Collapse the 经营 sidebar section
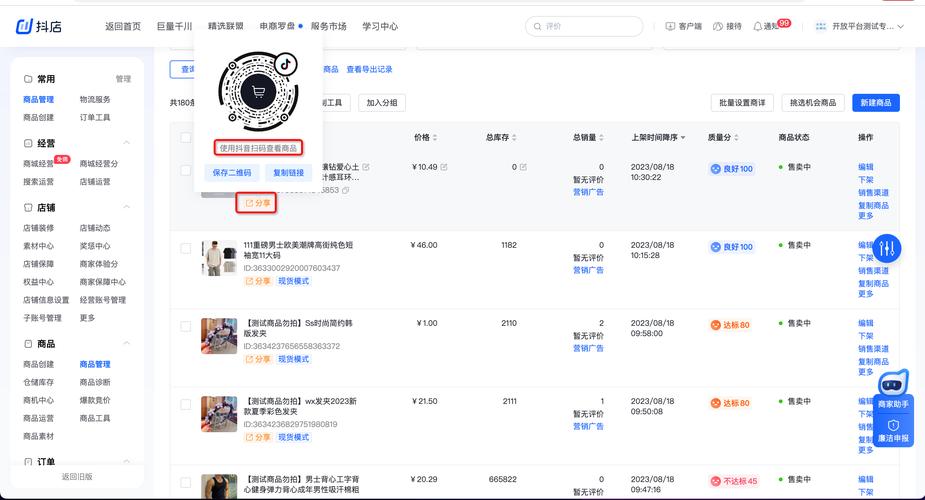The height and width of the screenshot is (500, 925). coord(126,143)
